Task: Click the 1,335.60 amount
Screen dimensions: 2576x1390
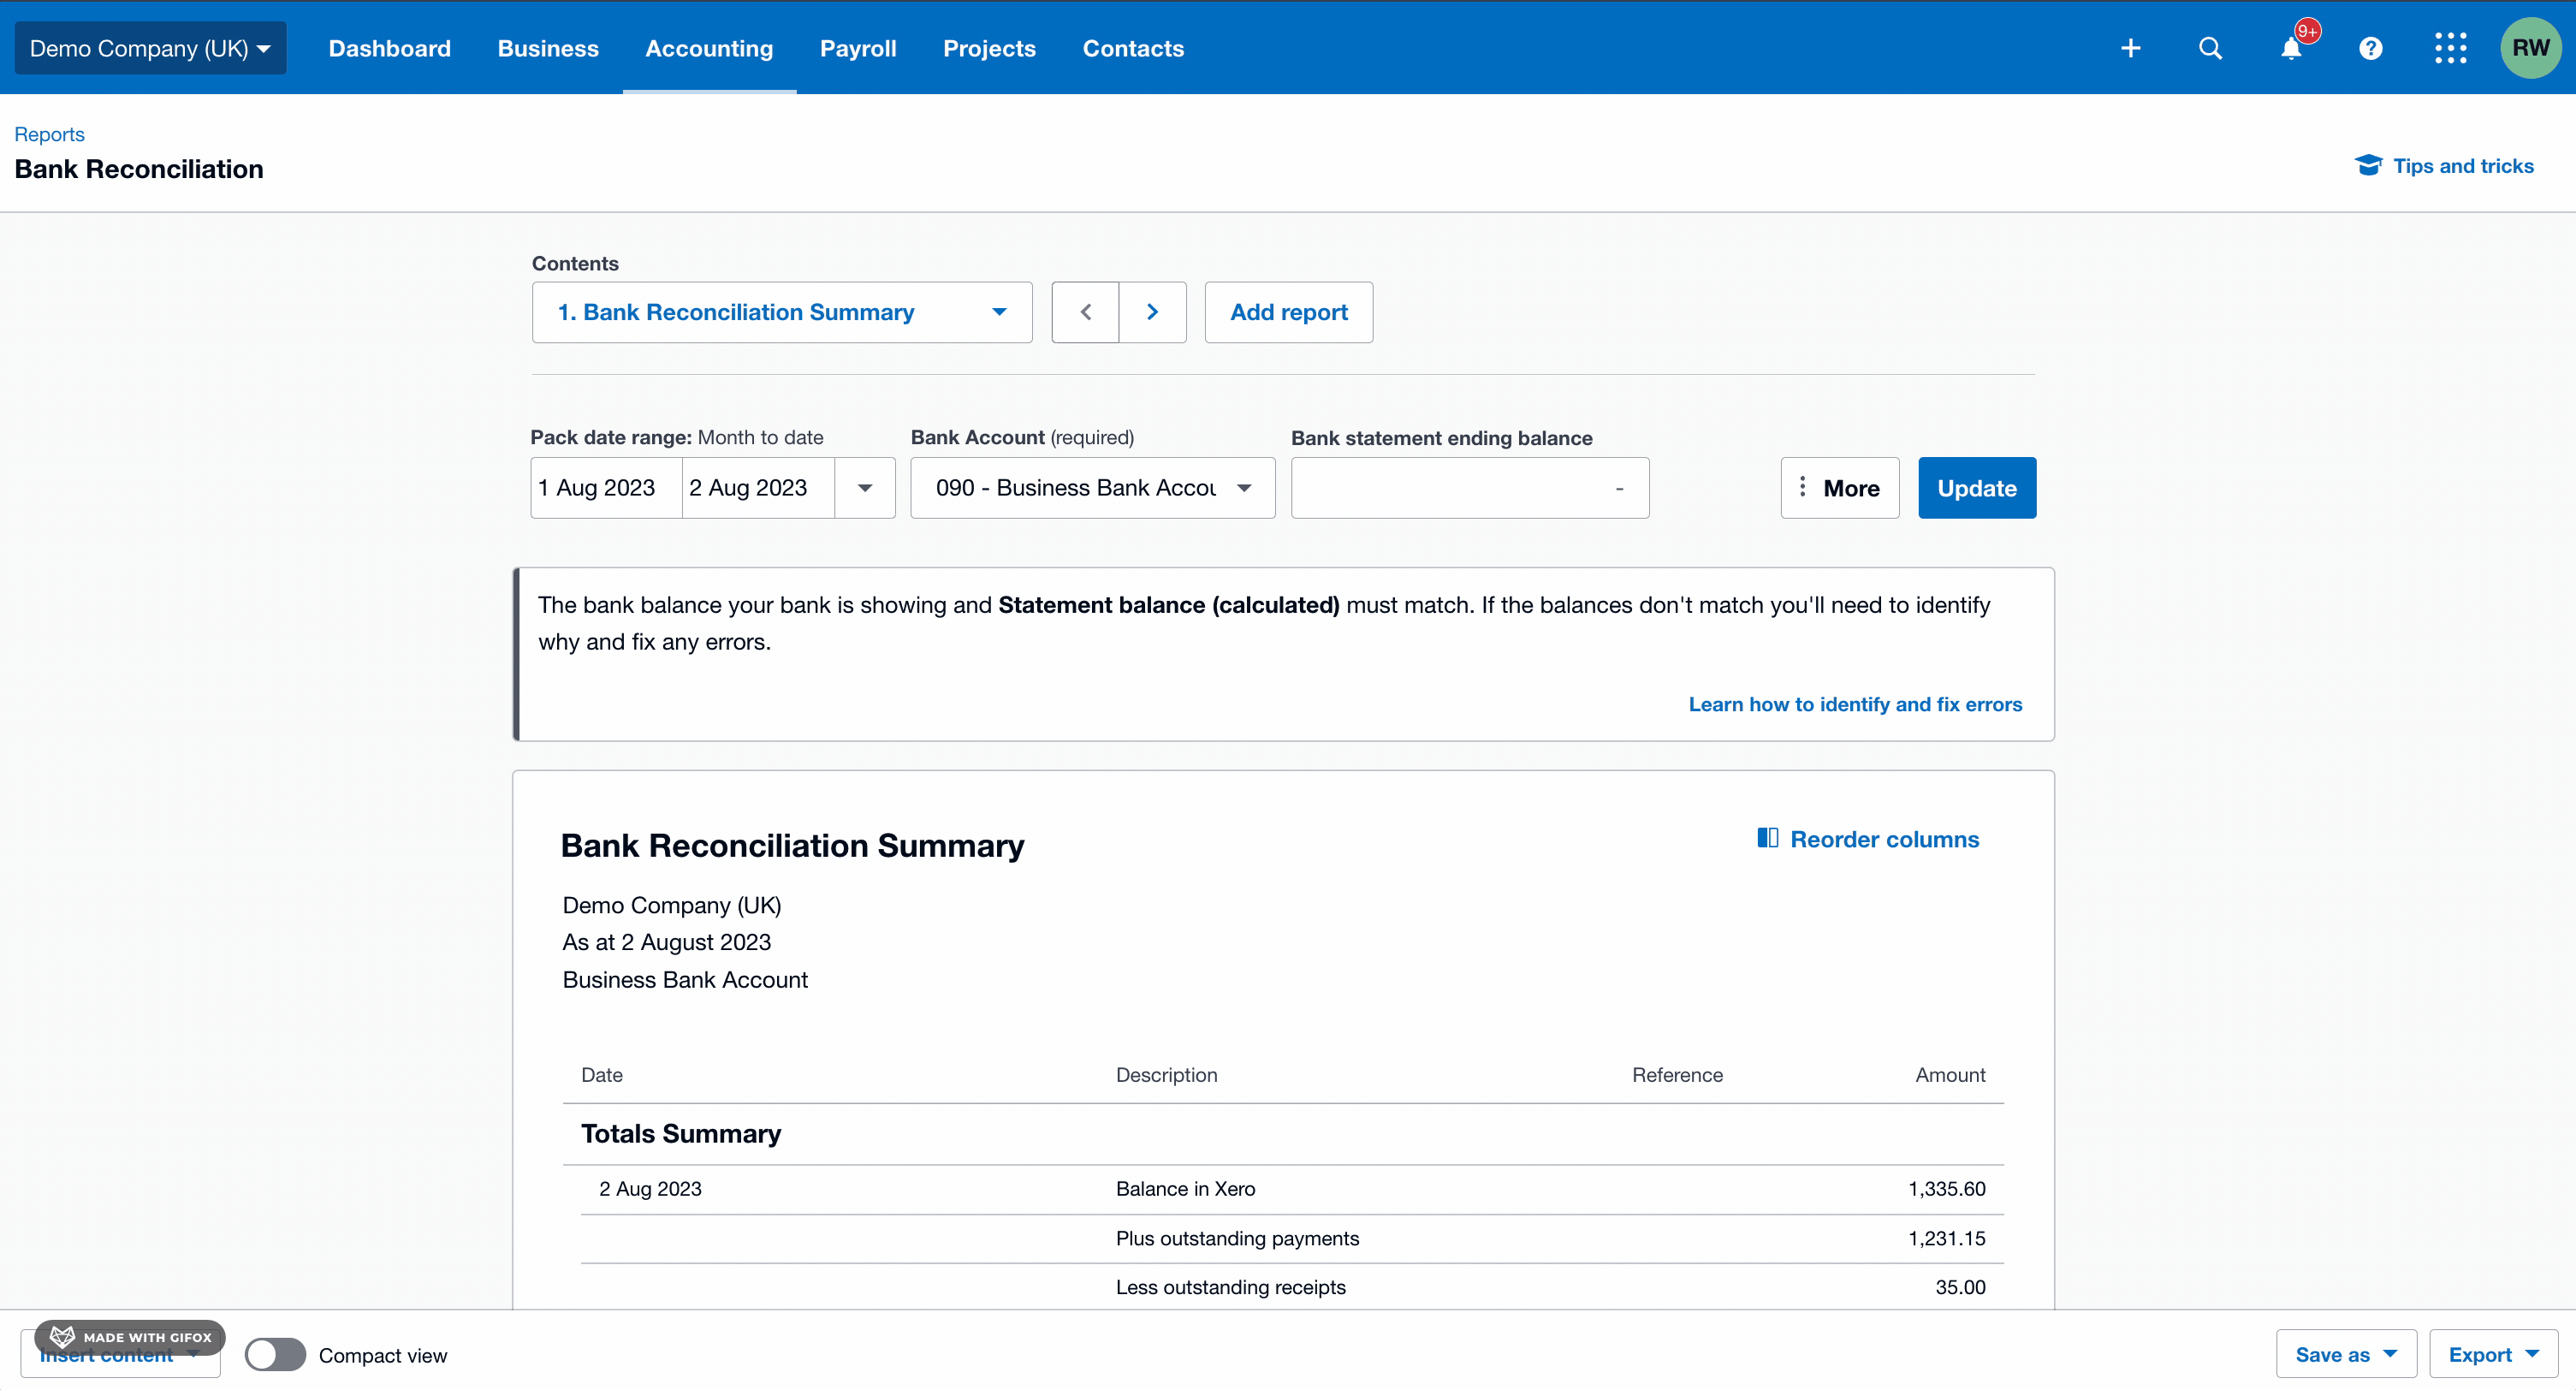Action: 1946,1188
